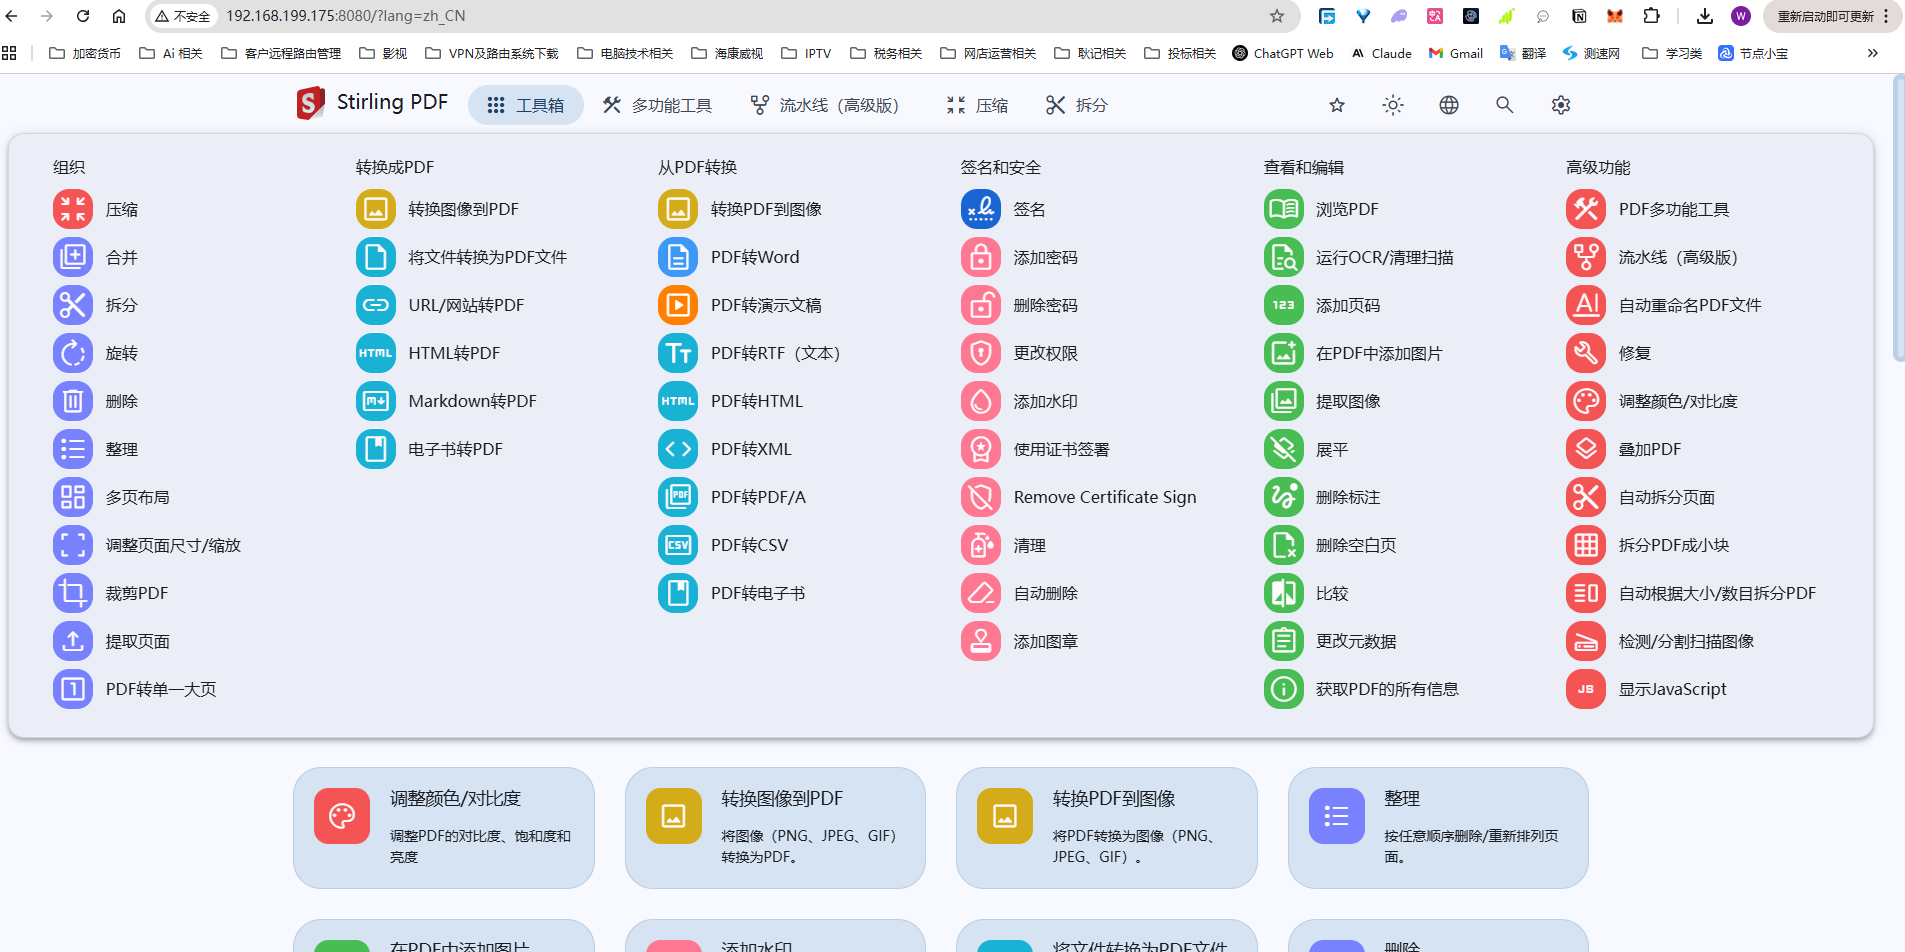Open the 流水线 (高级版) nav item
1905x952 pixels.
click(x=825, y=105)
